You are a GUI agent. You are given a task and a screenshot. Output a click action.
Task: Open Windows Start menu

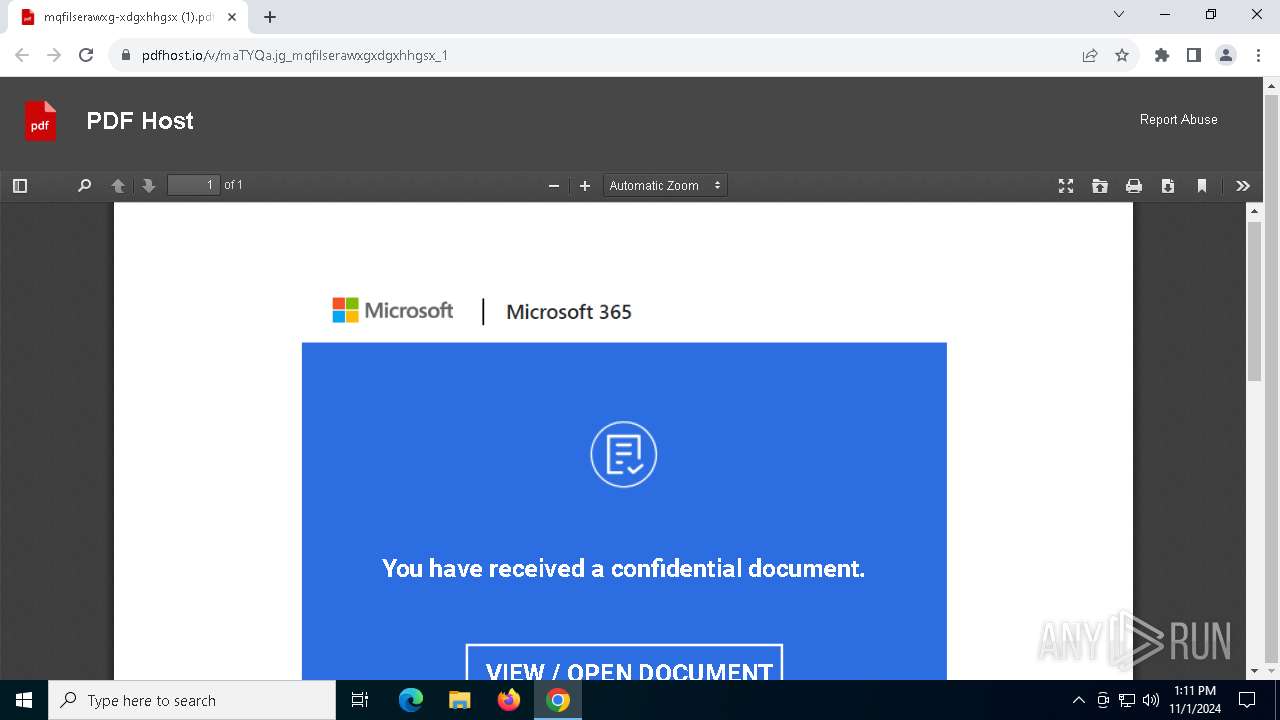pyautogui.click(x=24, y=700)
